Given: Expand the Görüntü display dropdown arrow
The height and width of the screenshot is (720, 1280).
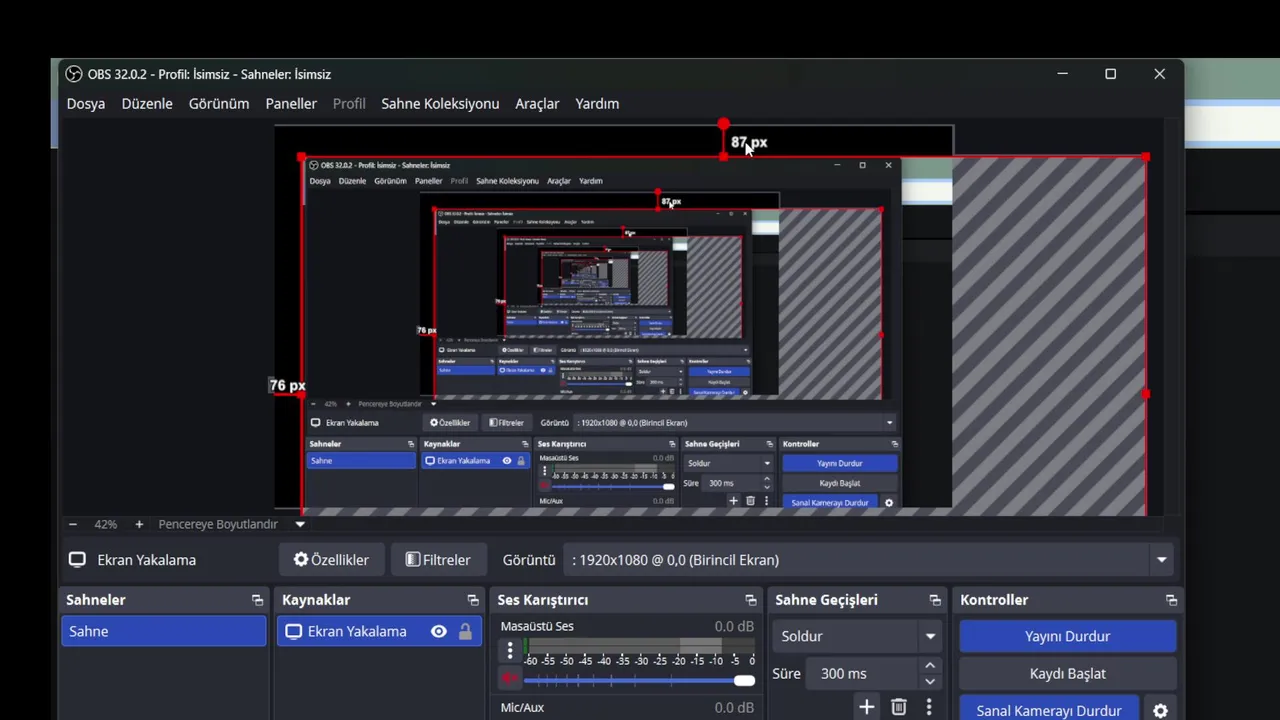Looking at the screenshot, I should coord(1161,560).
